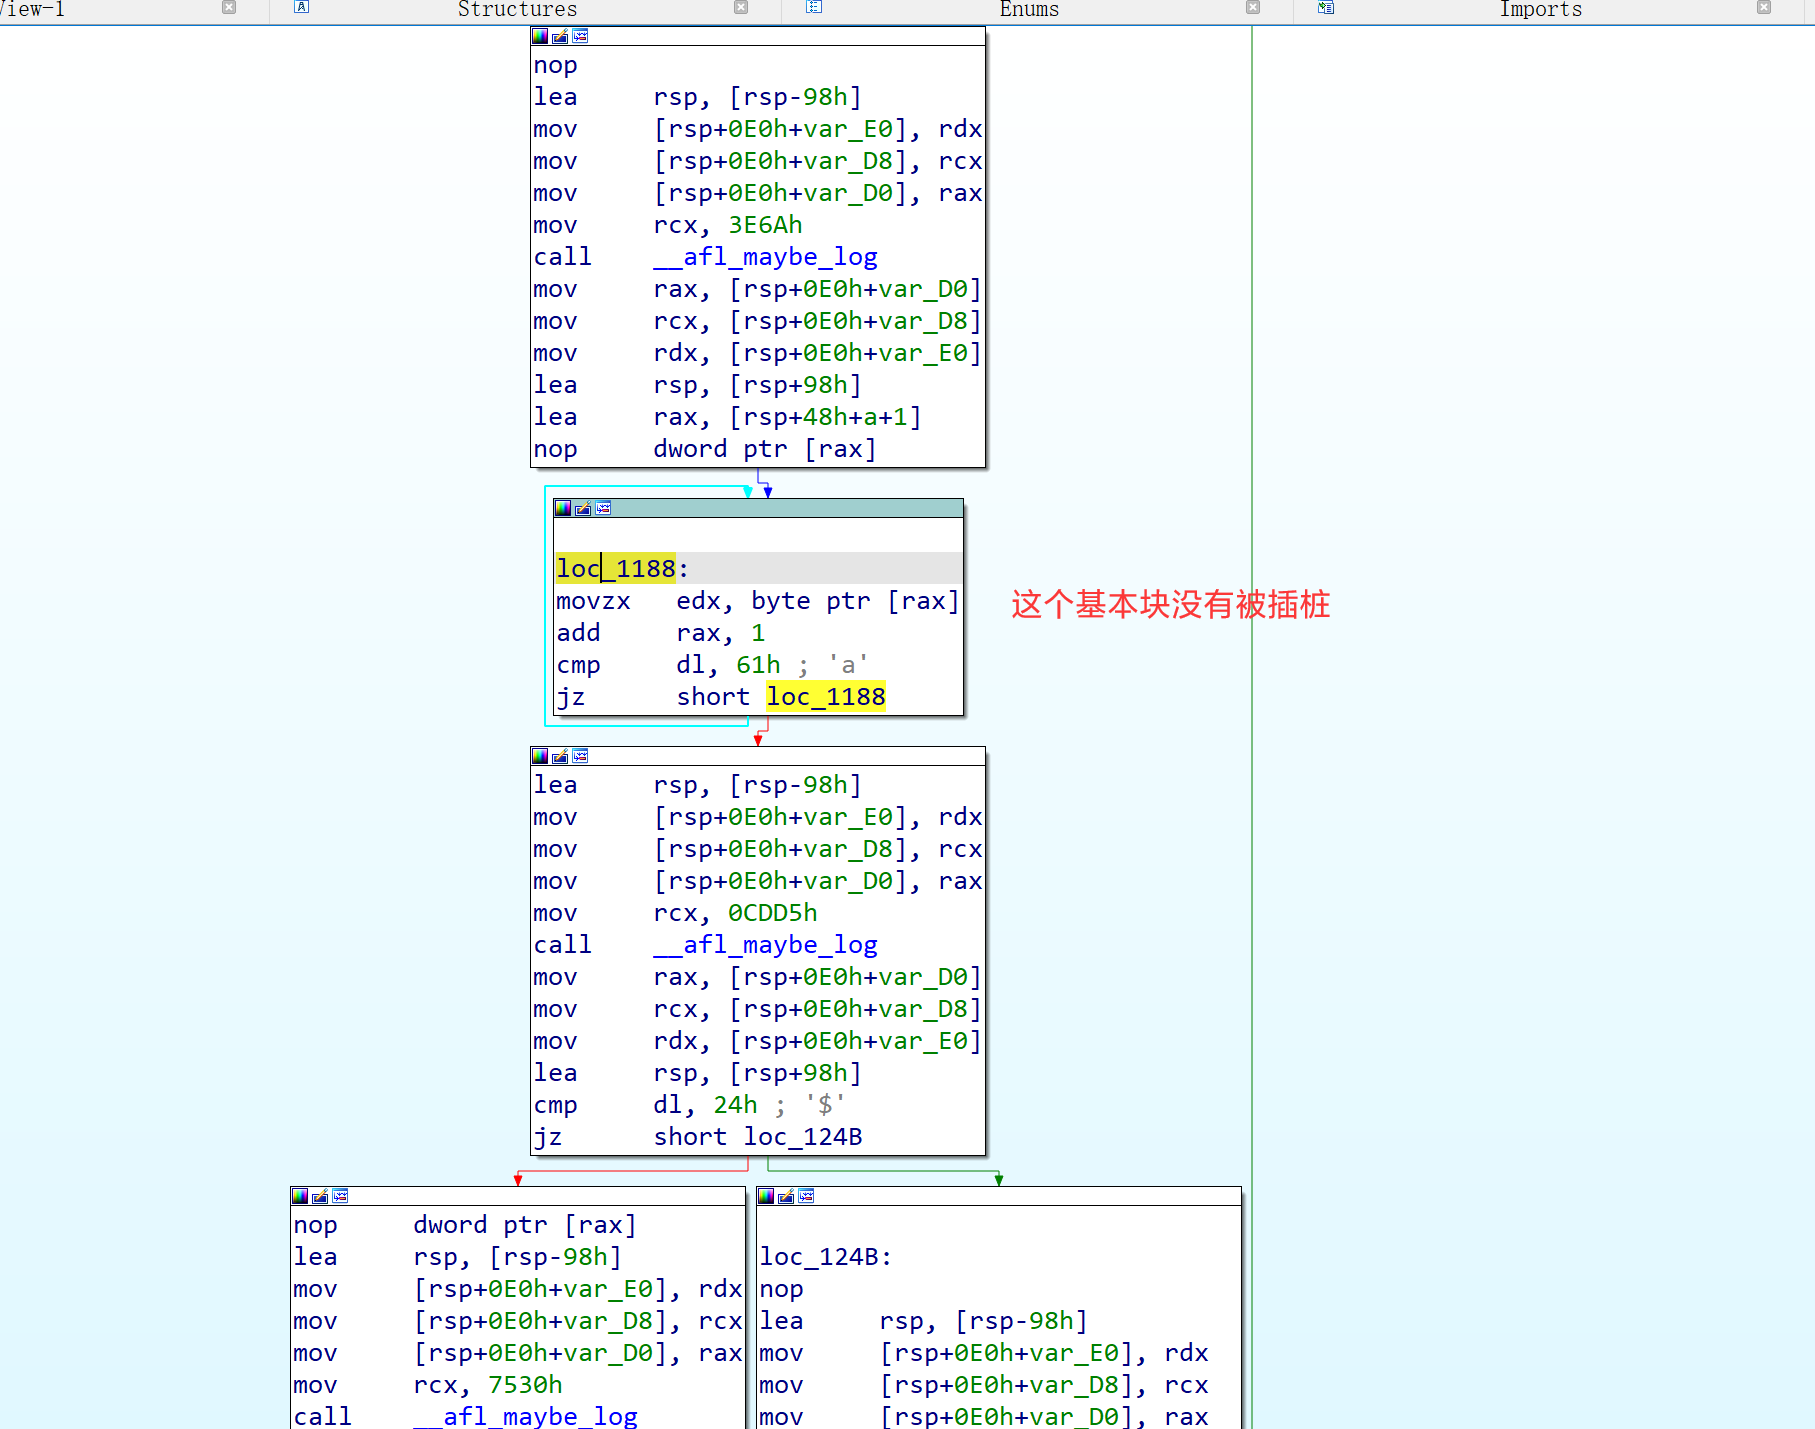Click the 'movzx edx, byte ptr [rax]' line
The width and height of the screenshot is (1815, 1429).
coord(758,601)
